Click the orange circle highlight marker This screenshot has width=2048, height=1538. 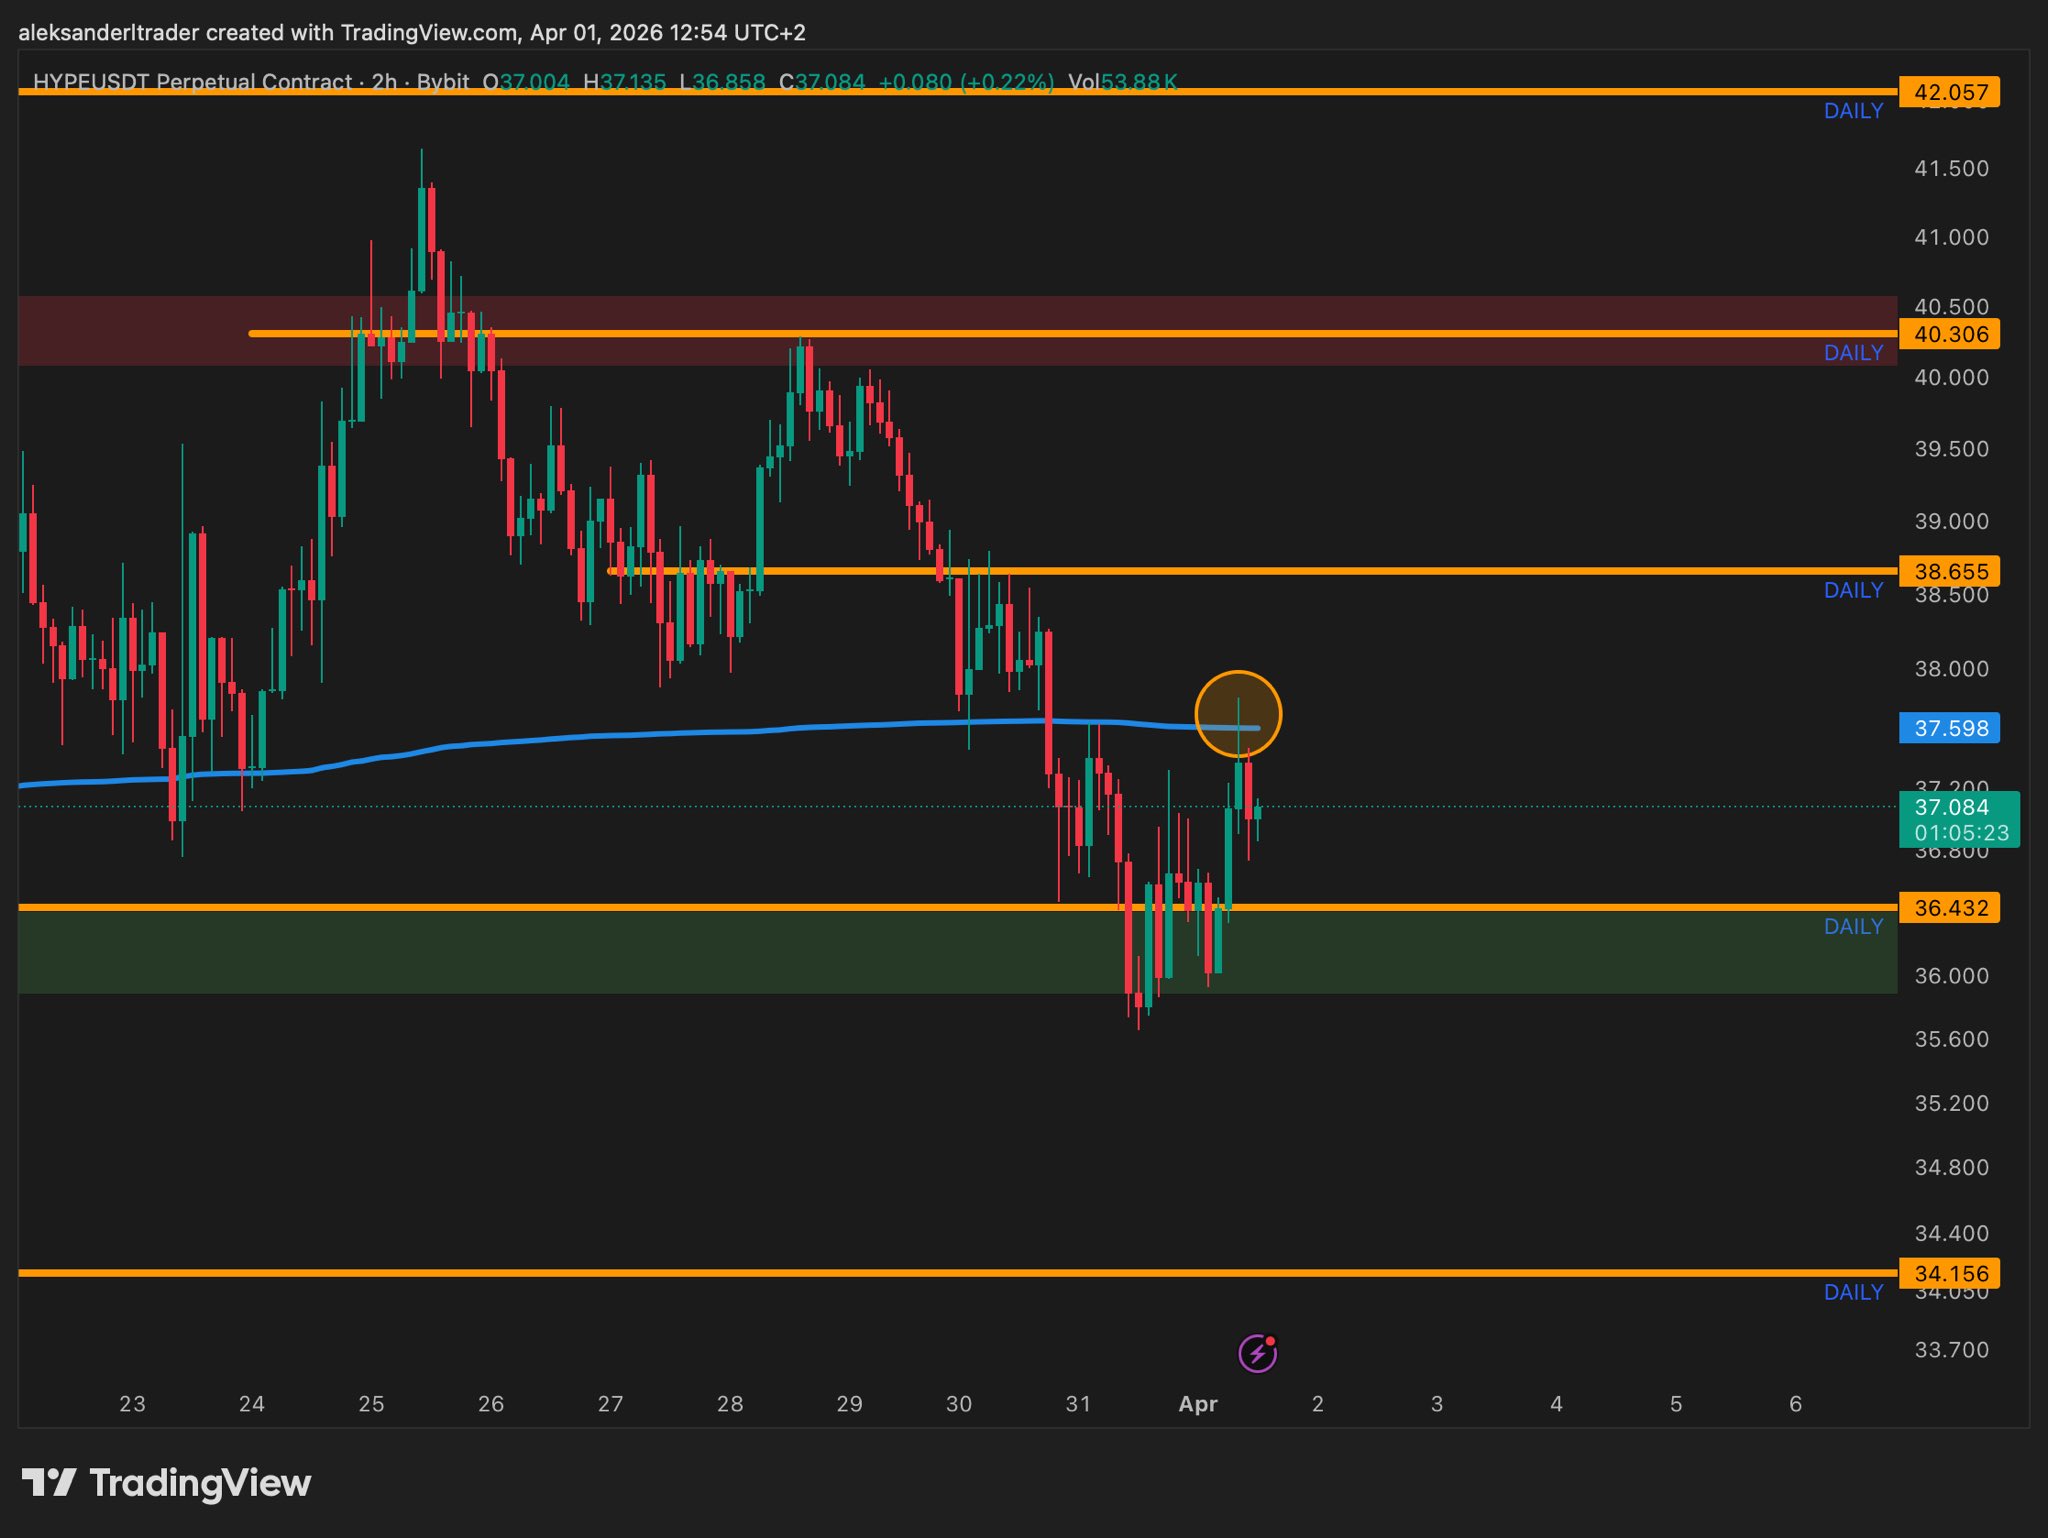[1238, 714]
